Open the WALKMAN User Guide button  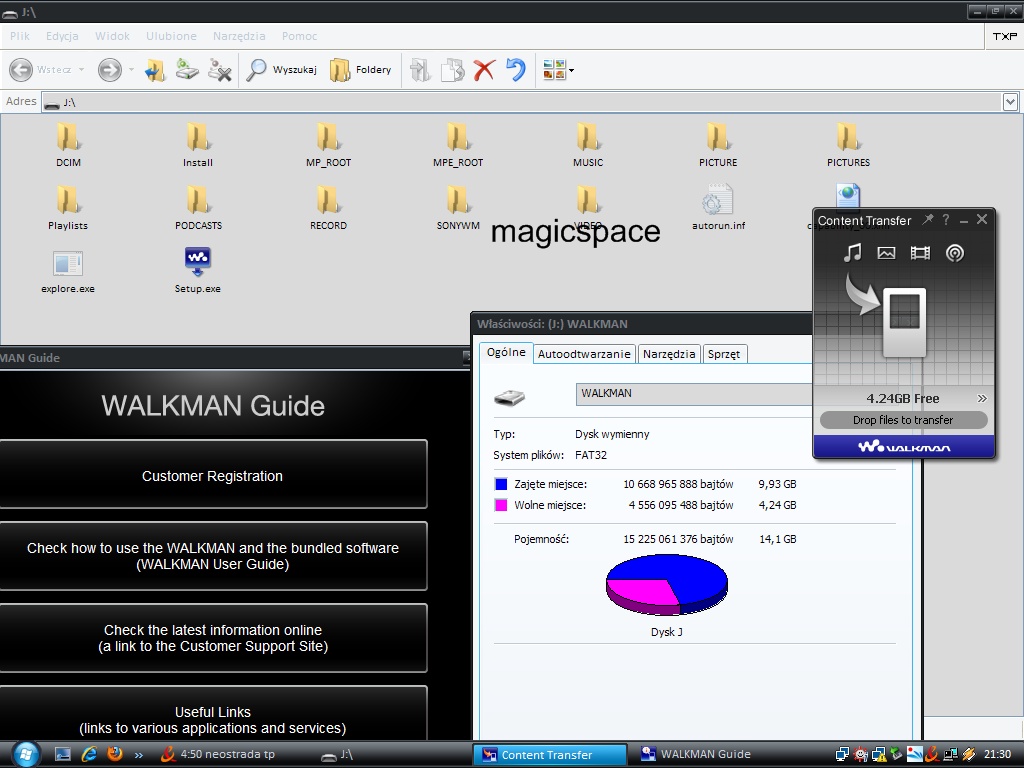[x=213, y=556]
